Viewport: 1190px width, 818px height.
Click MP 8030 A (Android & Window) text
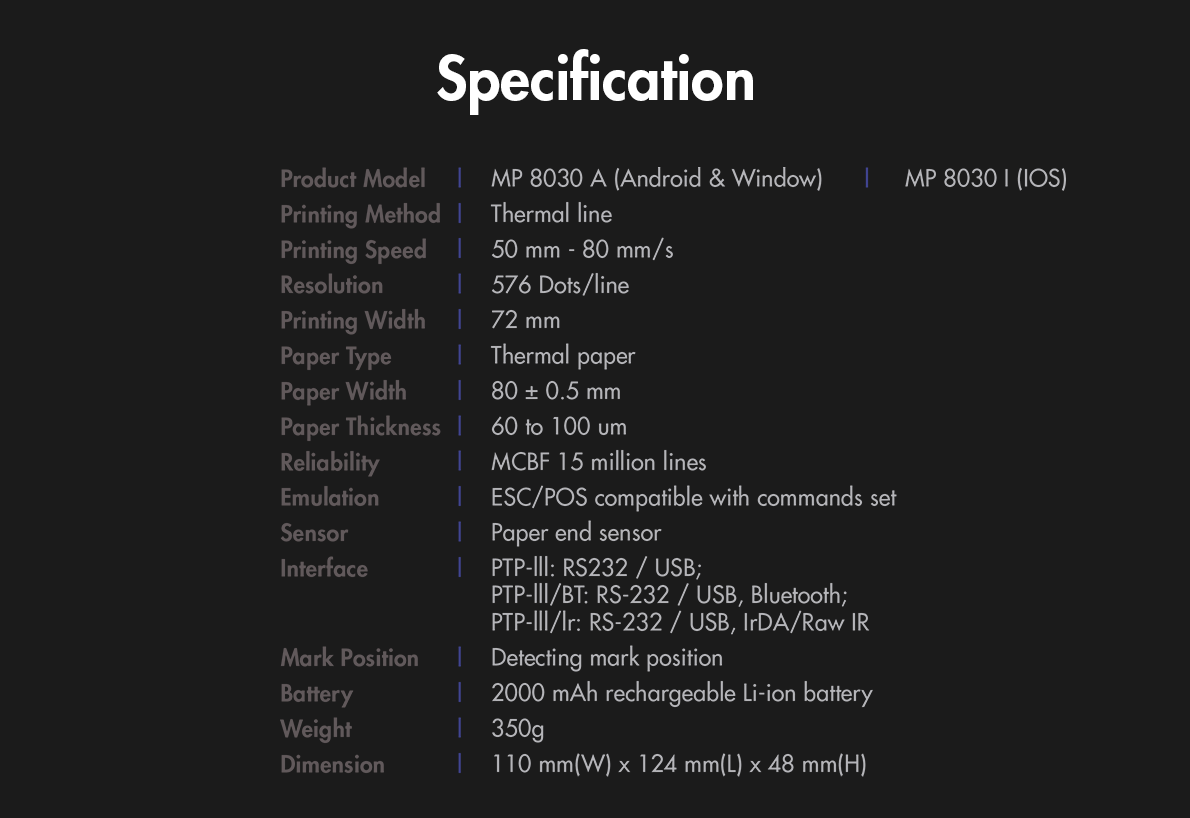(656, 178)
